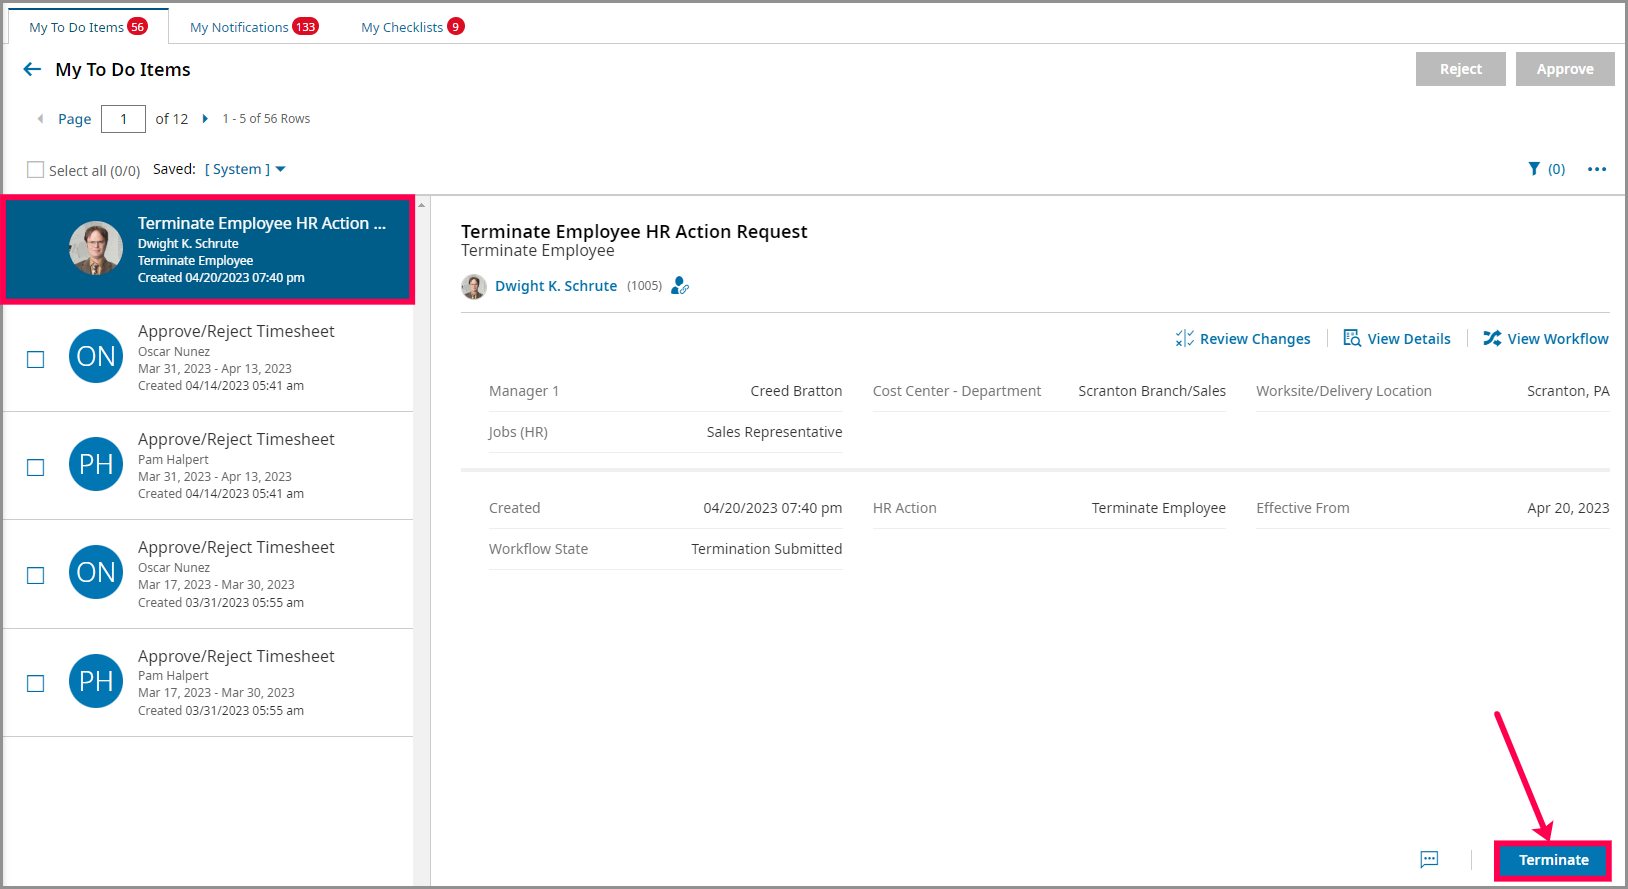Click the page number input field

click(123, 119)
